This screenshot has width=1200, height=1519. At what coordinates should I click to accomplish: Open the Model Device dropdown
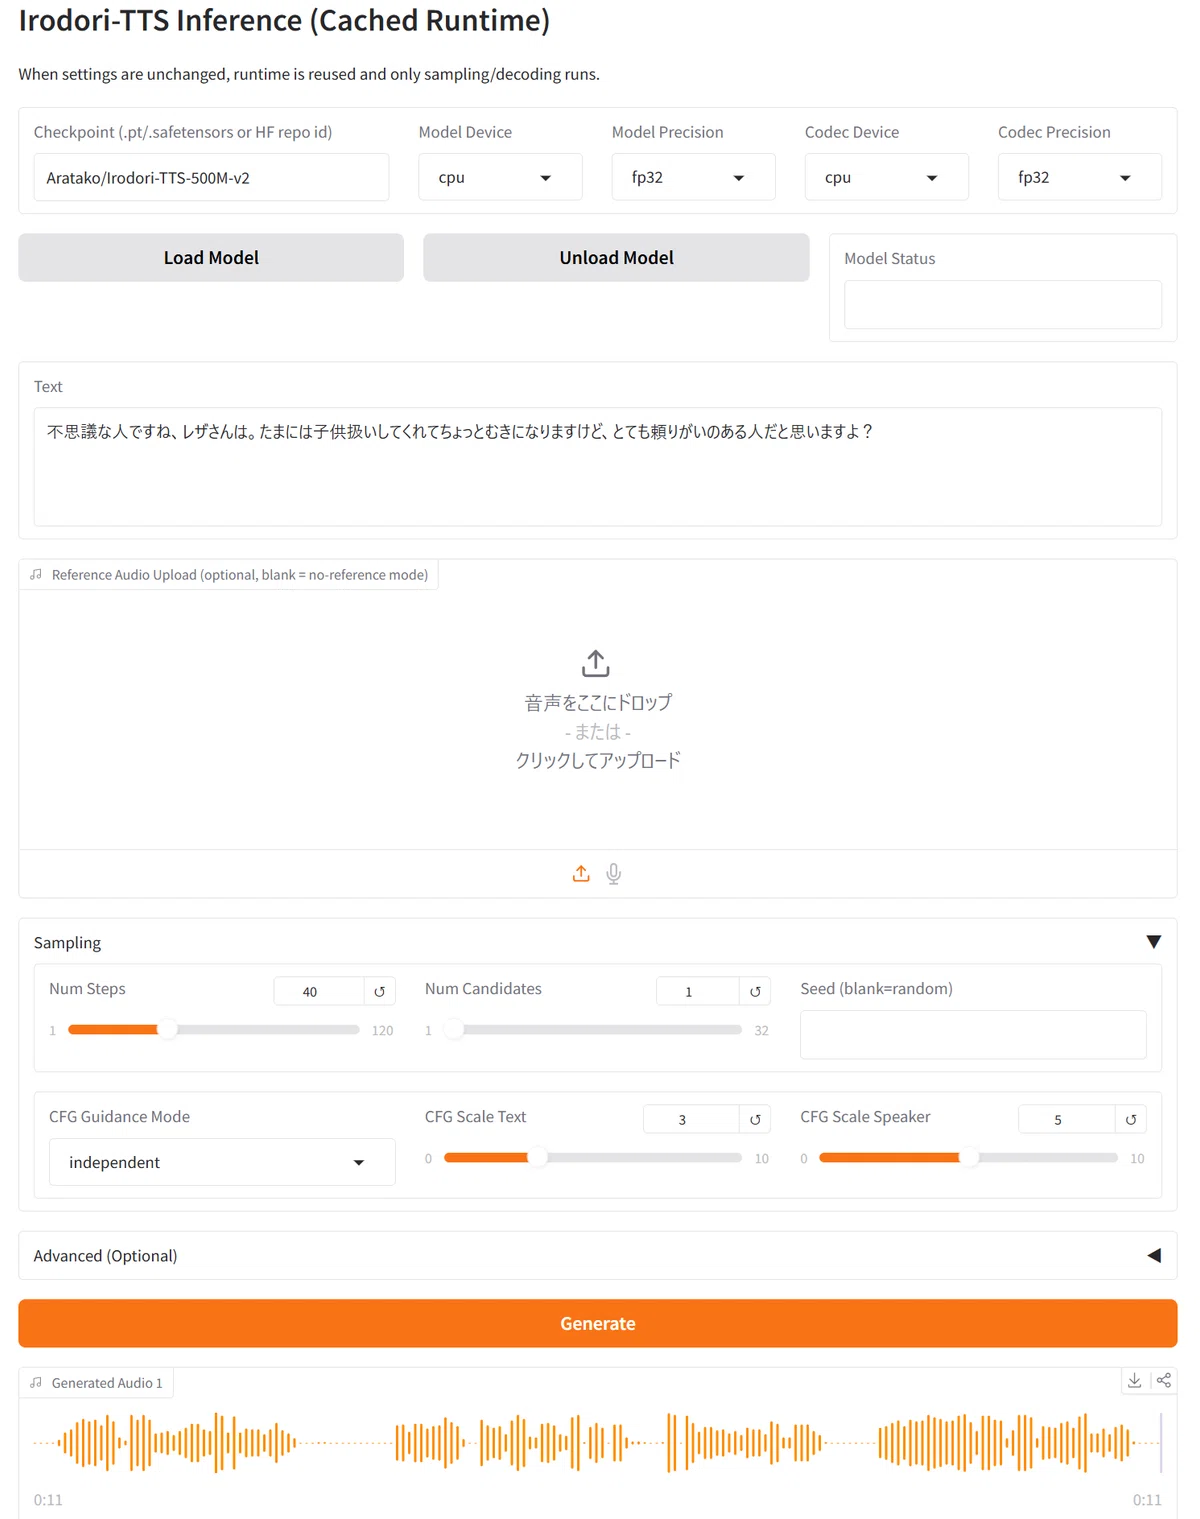pyautogui.click(x=500, y=177)
